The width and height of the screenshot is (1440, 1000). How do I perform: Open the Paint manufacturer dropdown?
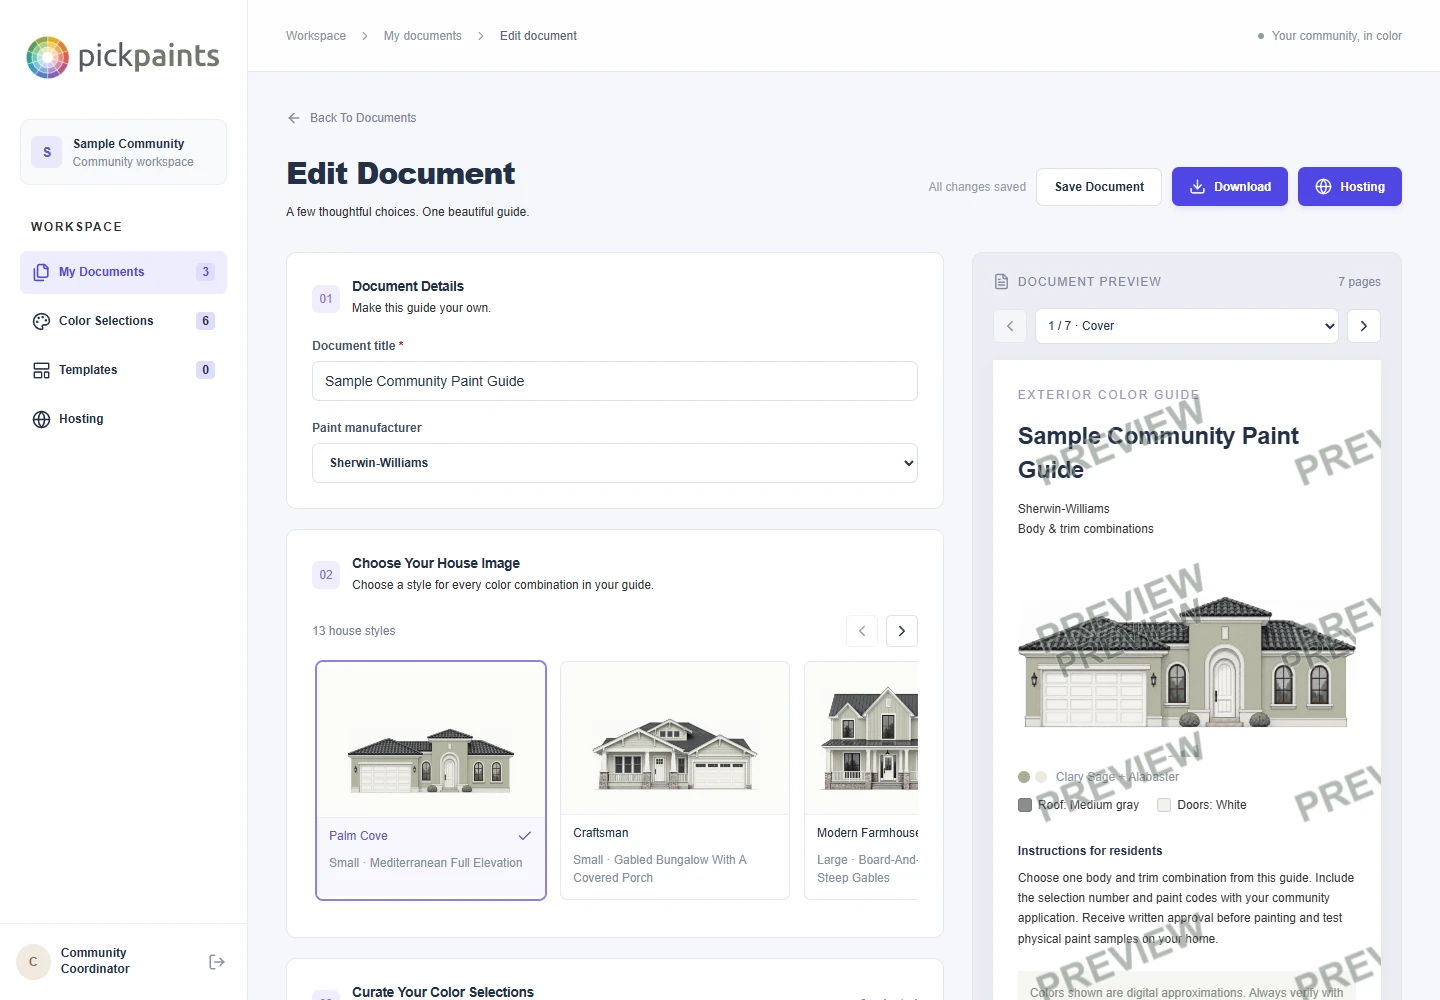[x=615, y=463]
